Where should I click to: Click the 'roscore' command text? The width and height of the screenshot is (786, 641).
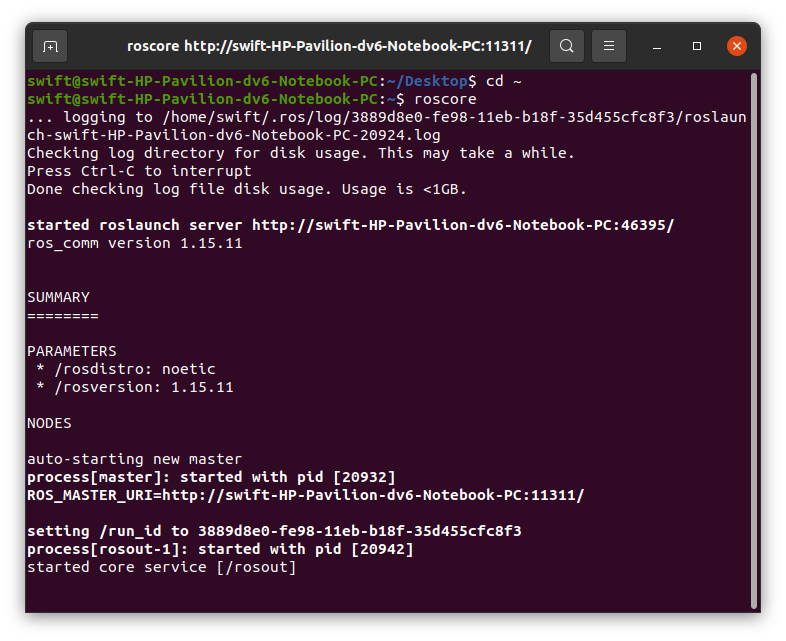point(445,99)
